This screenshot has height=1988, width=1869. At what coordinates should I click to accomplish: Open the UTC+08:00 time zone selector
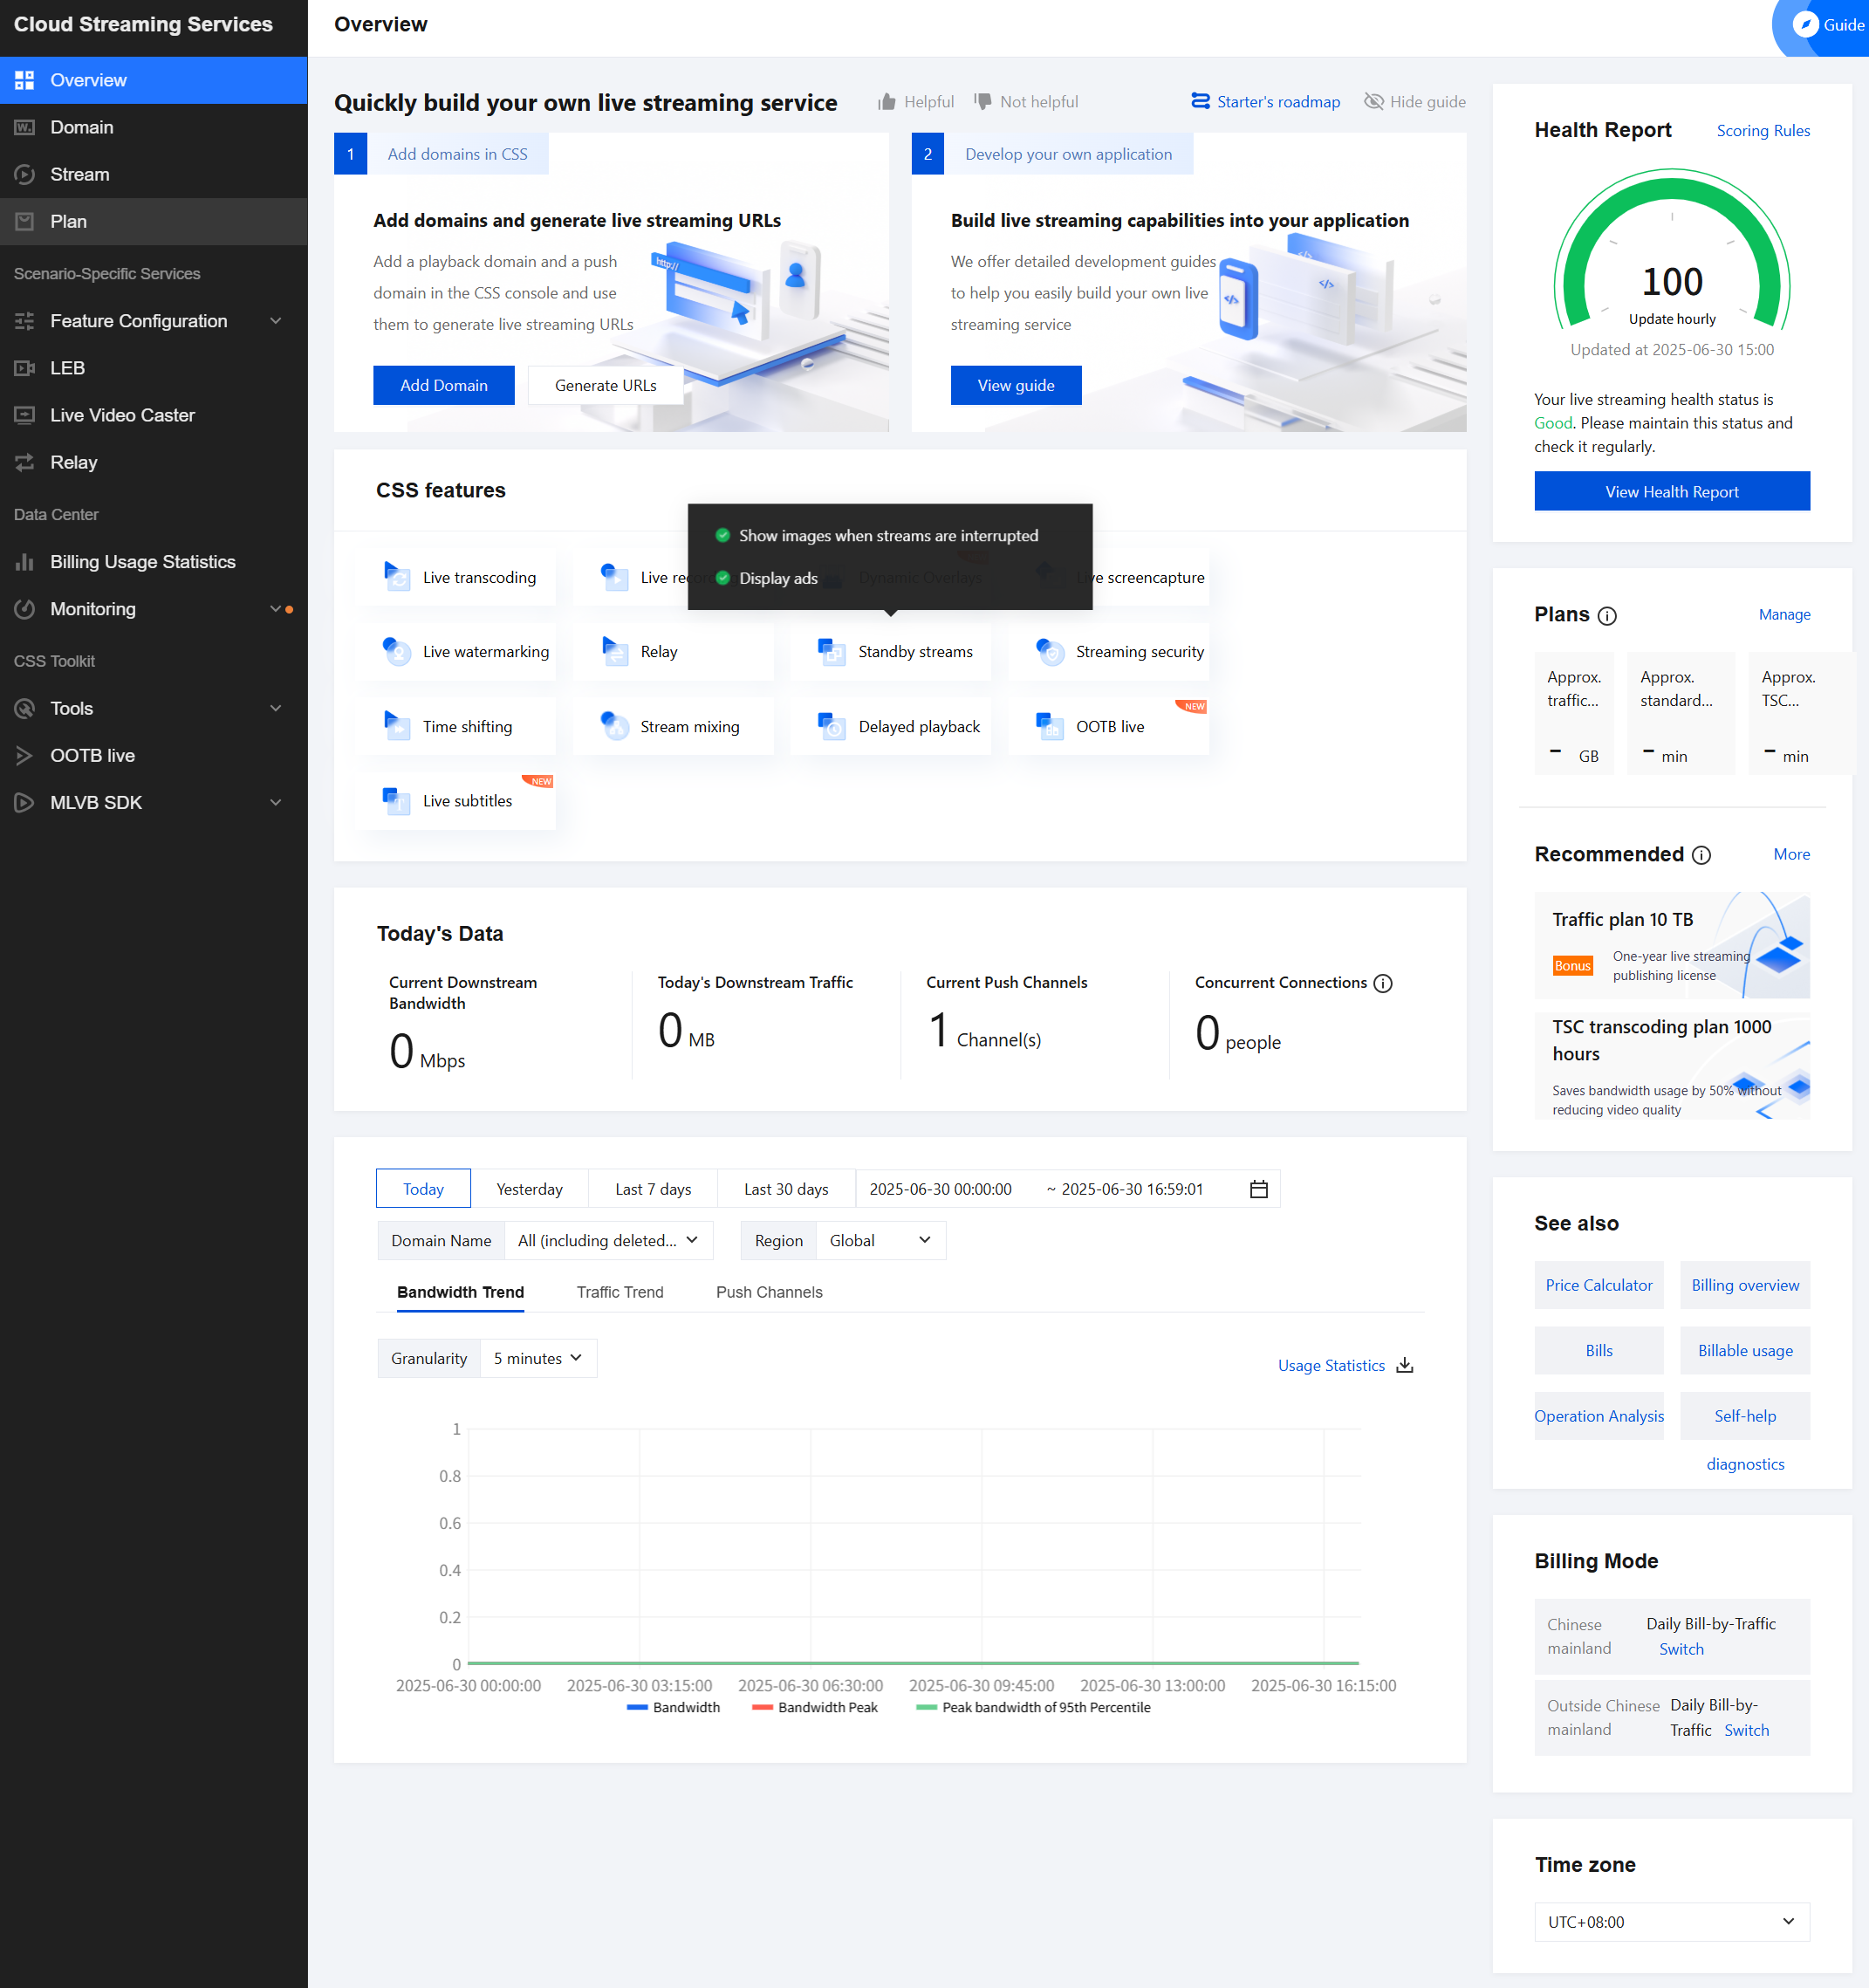[1671, 1922]
